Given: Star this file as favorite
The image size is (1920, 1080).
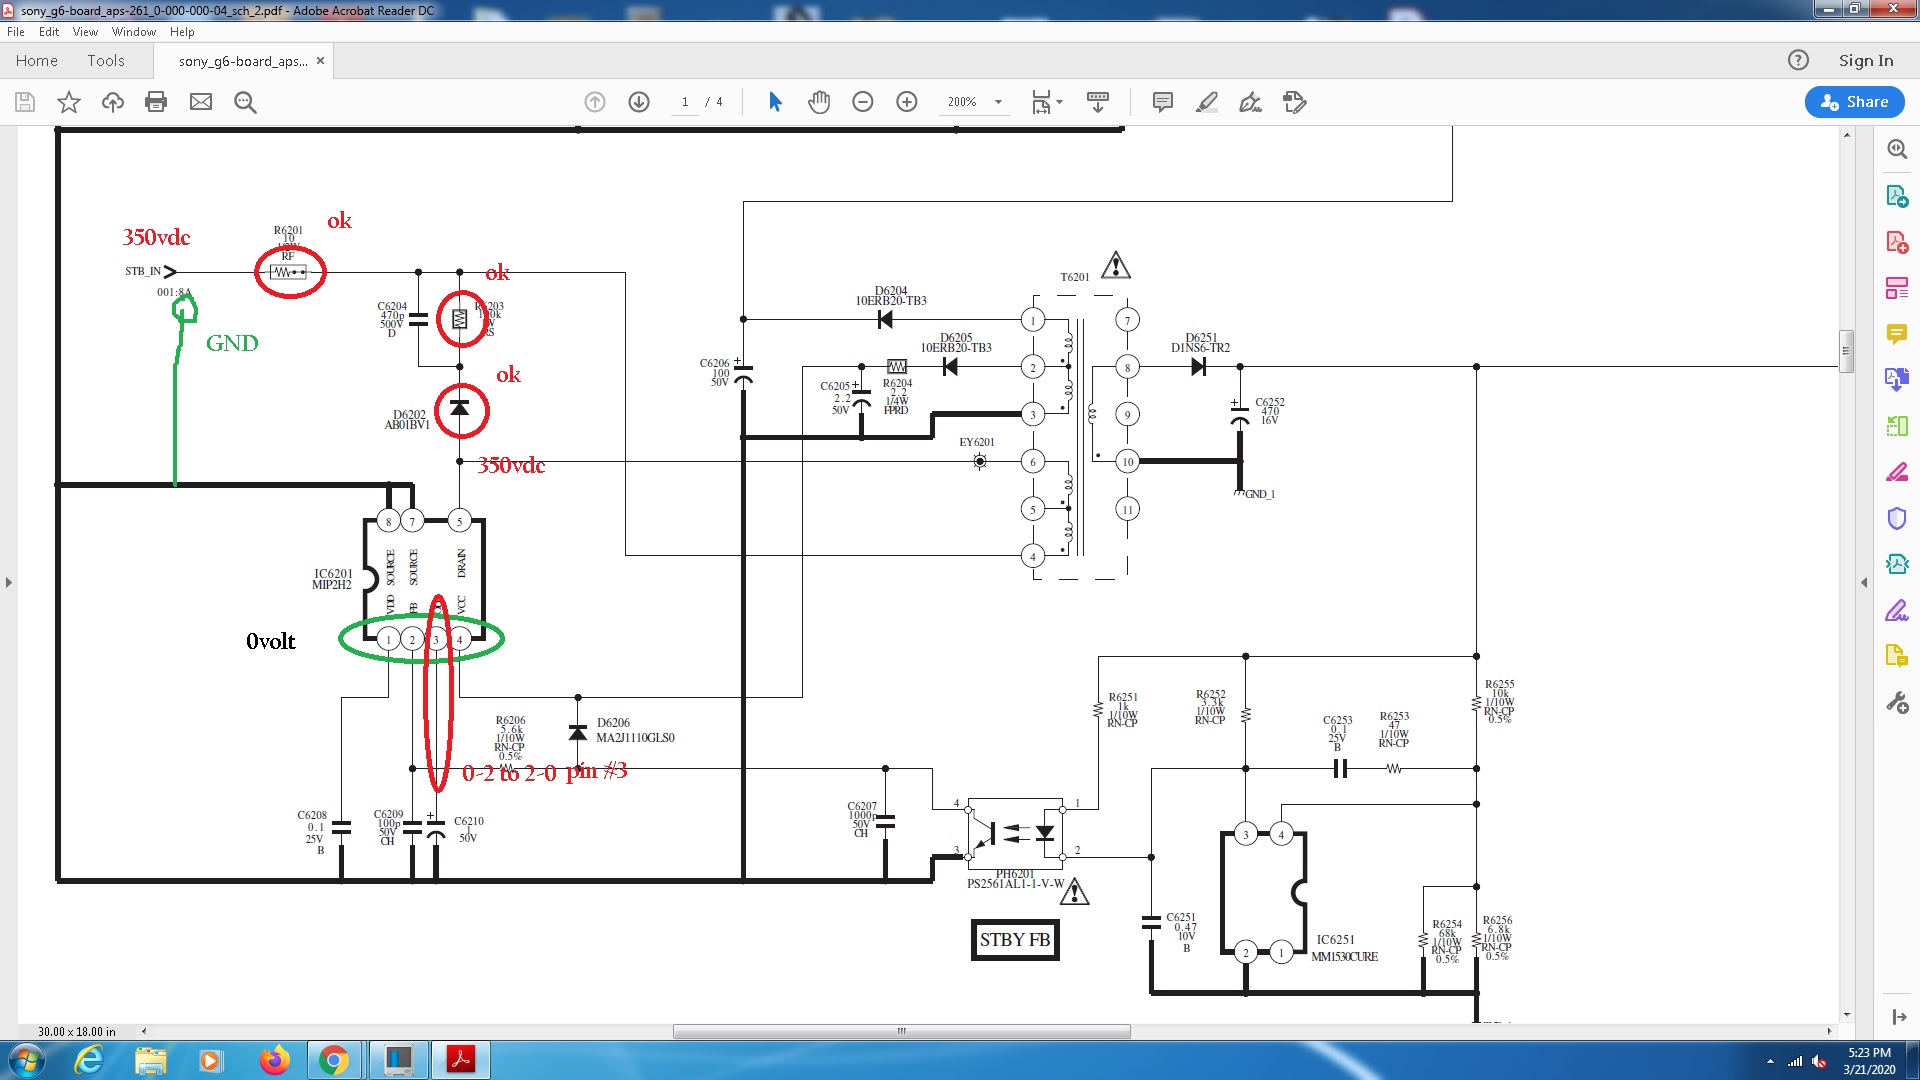Looking at the screenshot, I should click(x=69, y=102).
